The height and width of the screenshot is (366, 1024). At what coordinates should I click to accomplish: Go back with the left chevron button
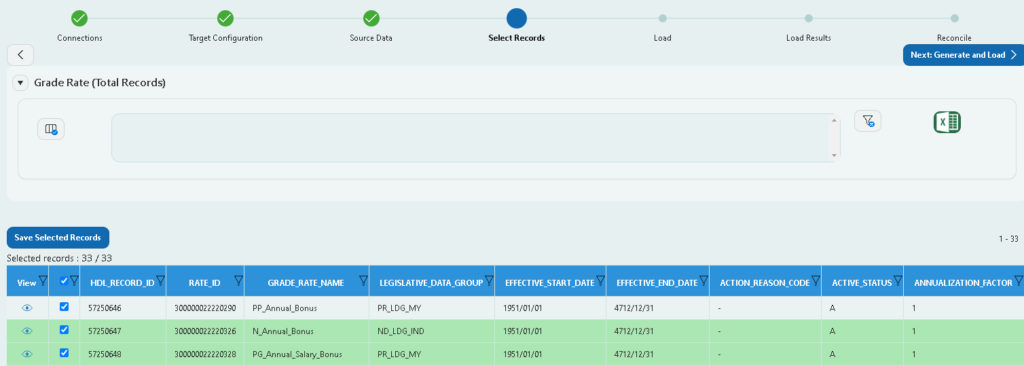point(20,55)
